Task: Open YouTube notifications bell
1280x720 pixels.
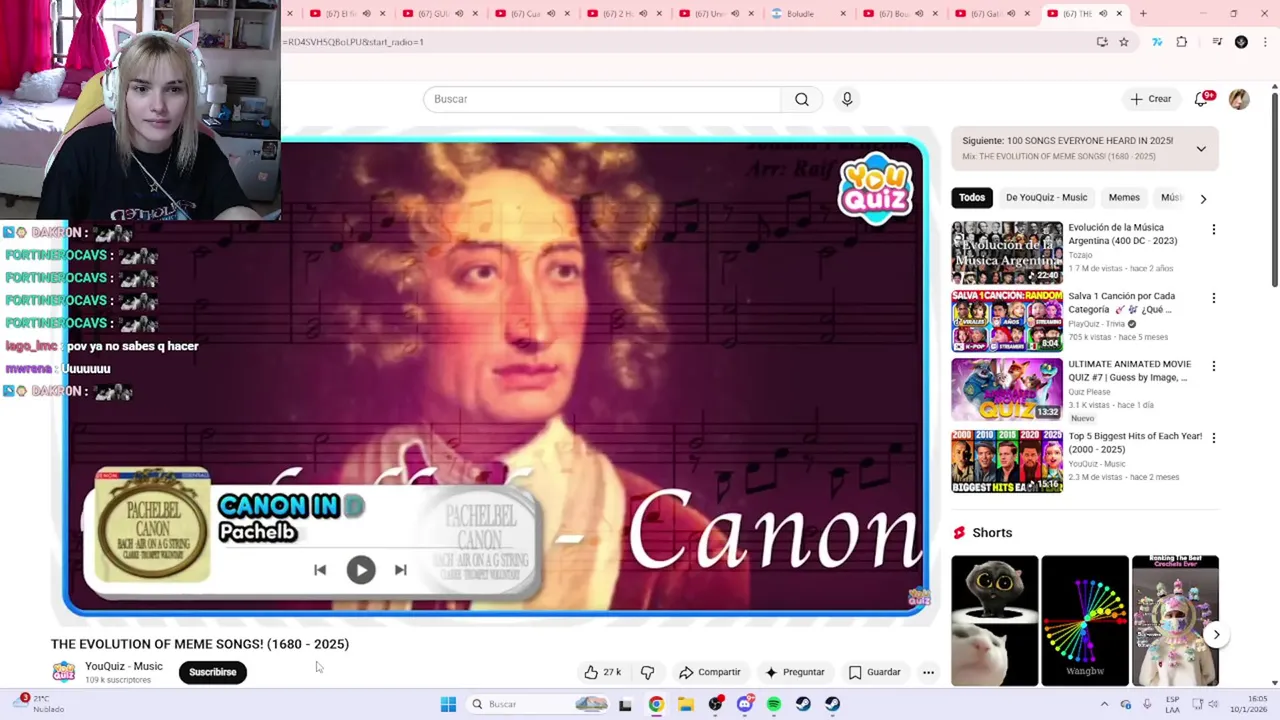Action: click(1202, 98)
